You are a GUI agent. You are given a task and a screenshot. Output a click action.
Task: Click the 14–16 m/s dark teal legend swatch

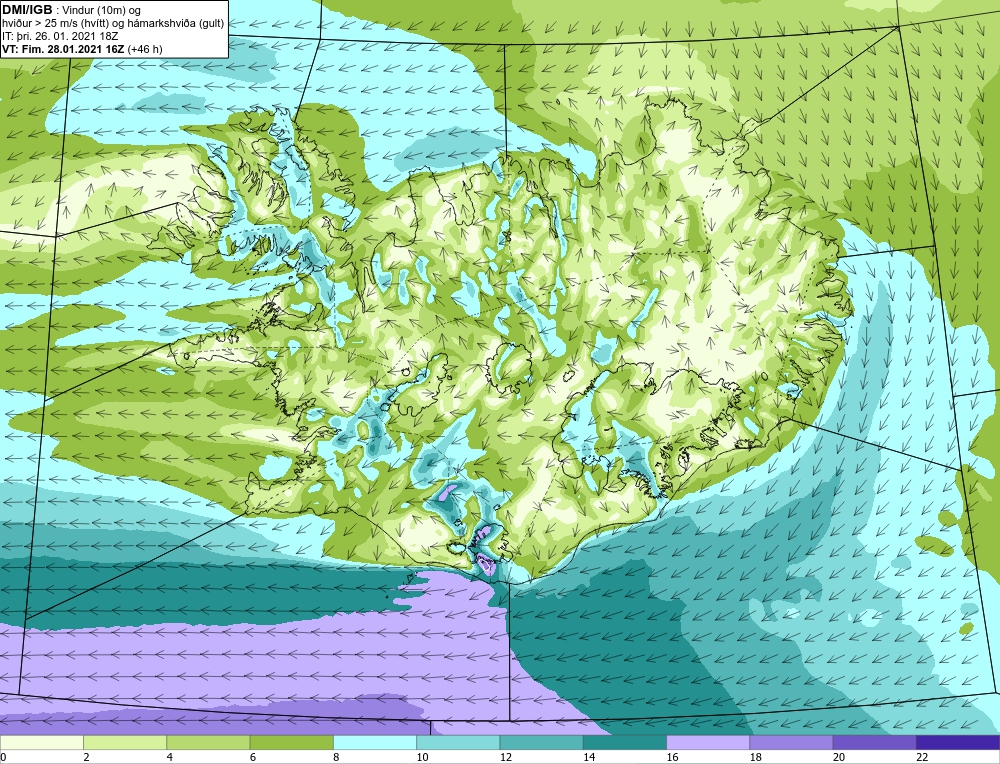coord(625,743)
